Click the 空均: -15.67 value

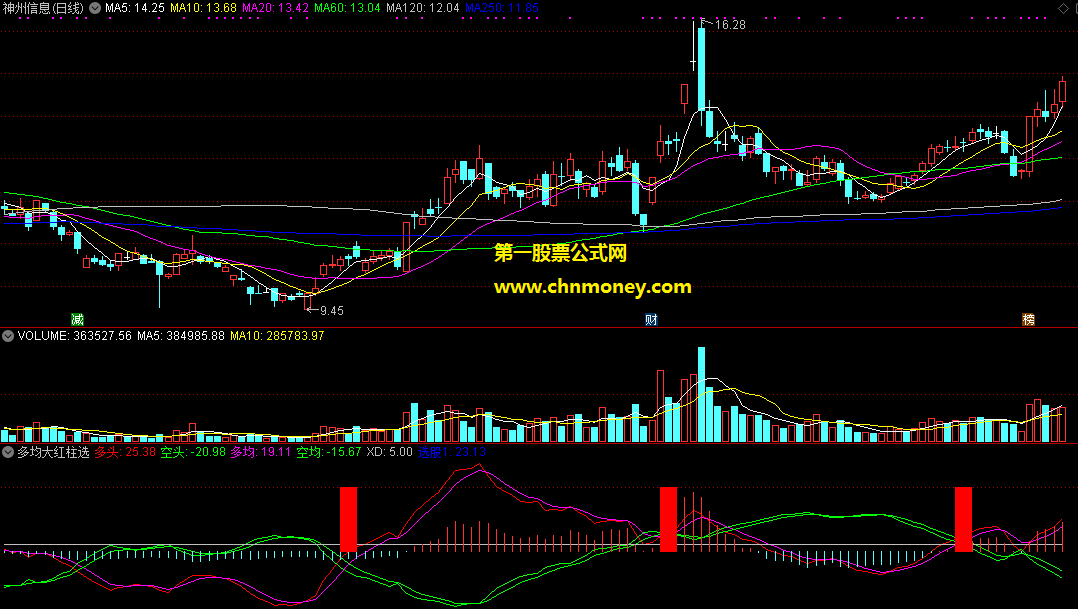click(329, 452)
